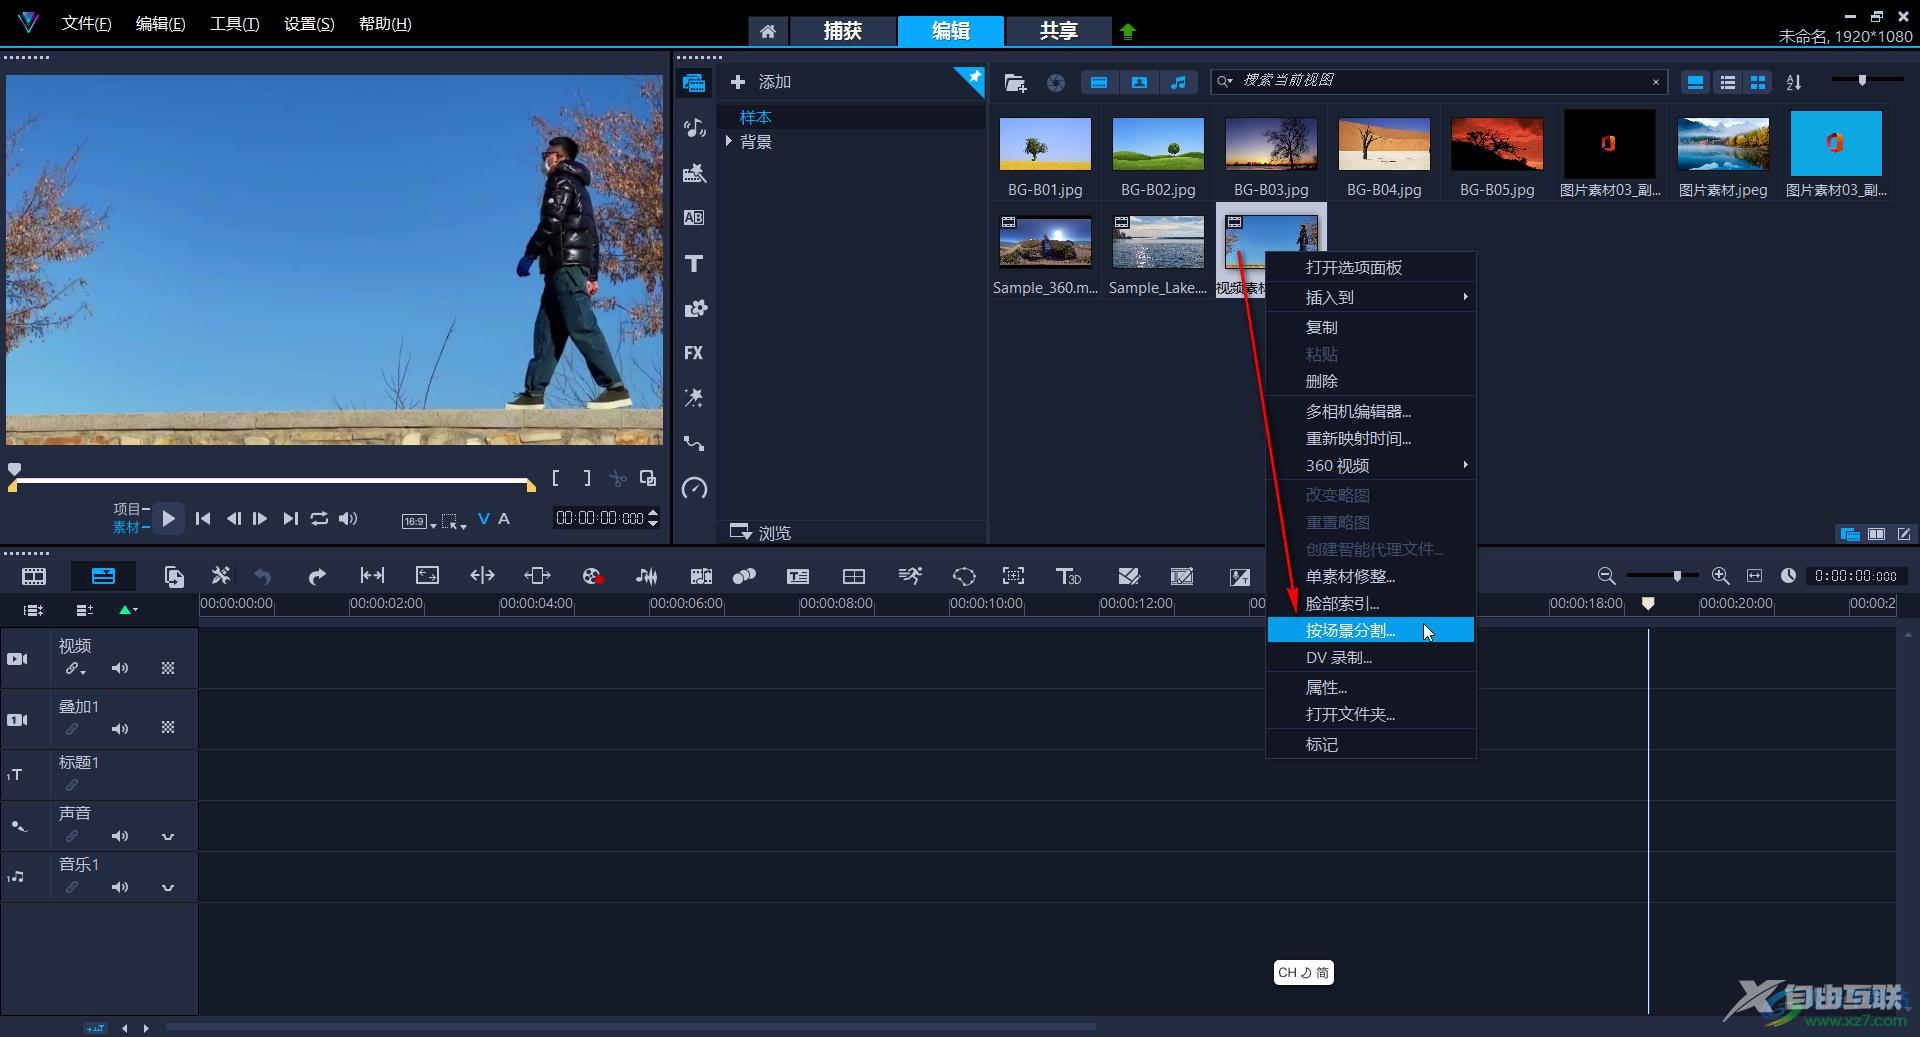1920x1037 pixels.
Task: Open the green track height dropdown arrow
Action: (128, 609)
